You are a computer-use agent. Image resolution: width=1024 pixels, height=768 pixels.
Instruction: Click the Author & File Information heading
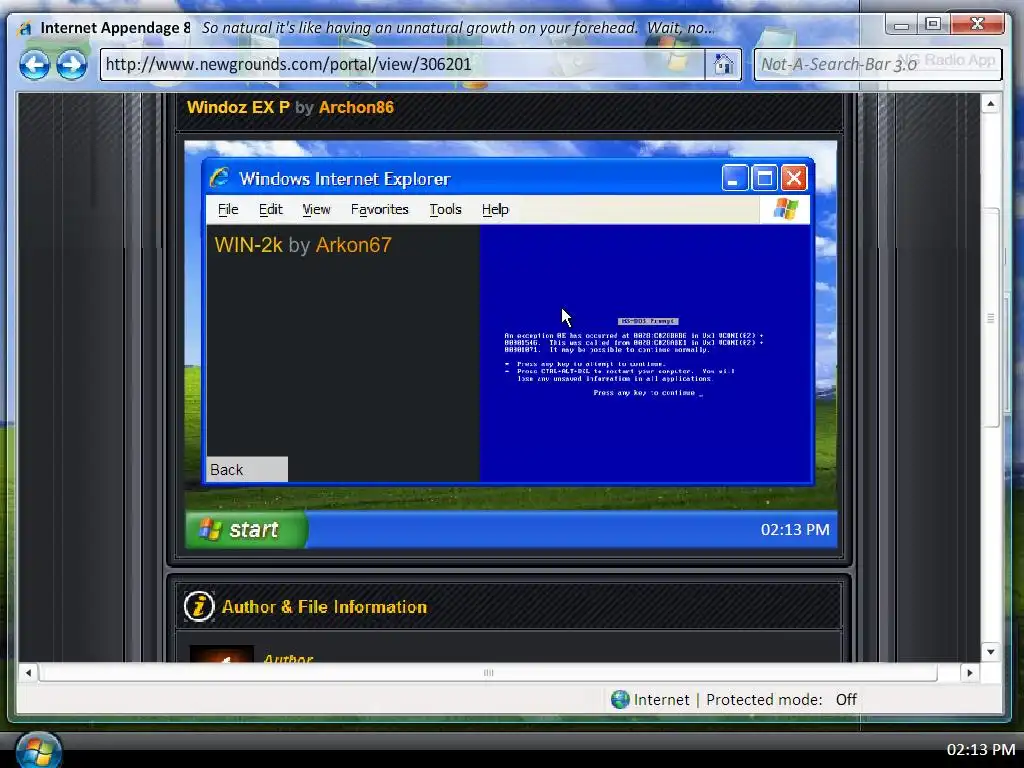tap(324, 607)
